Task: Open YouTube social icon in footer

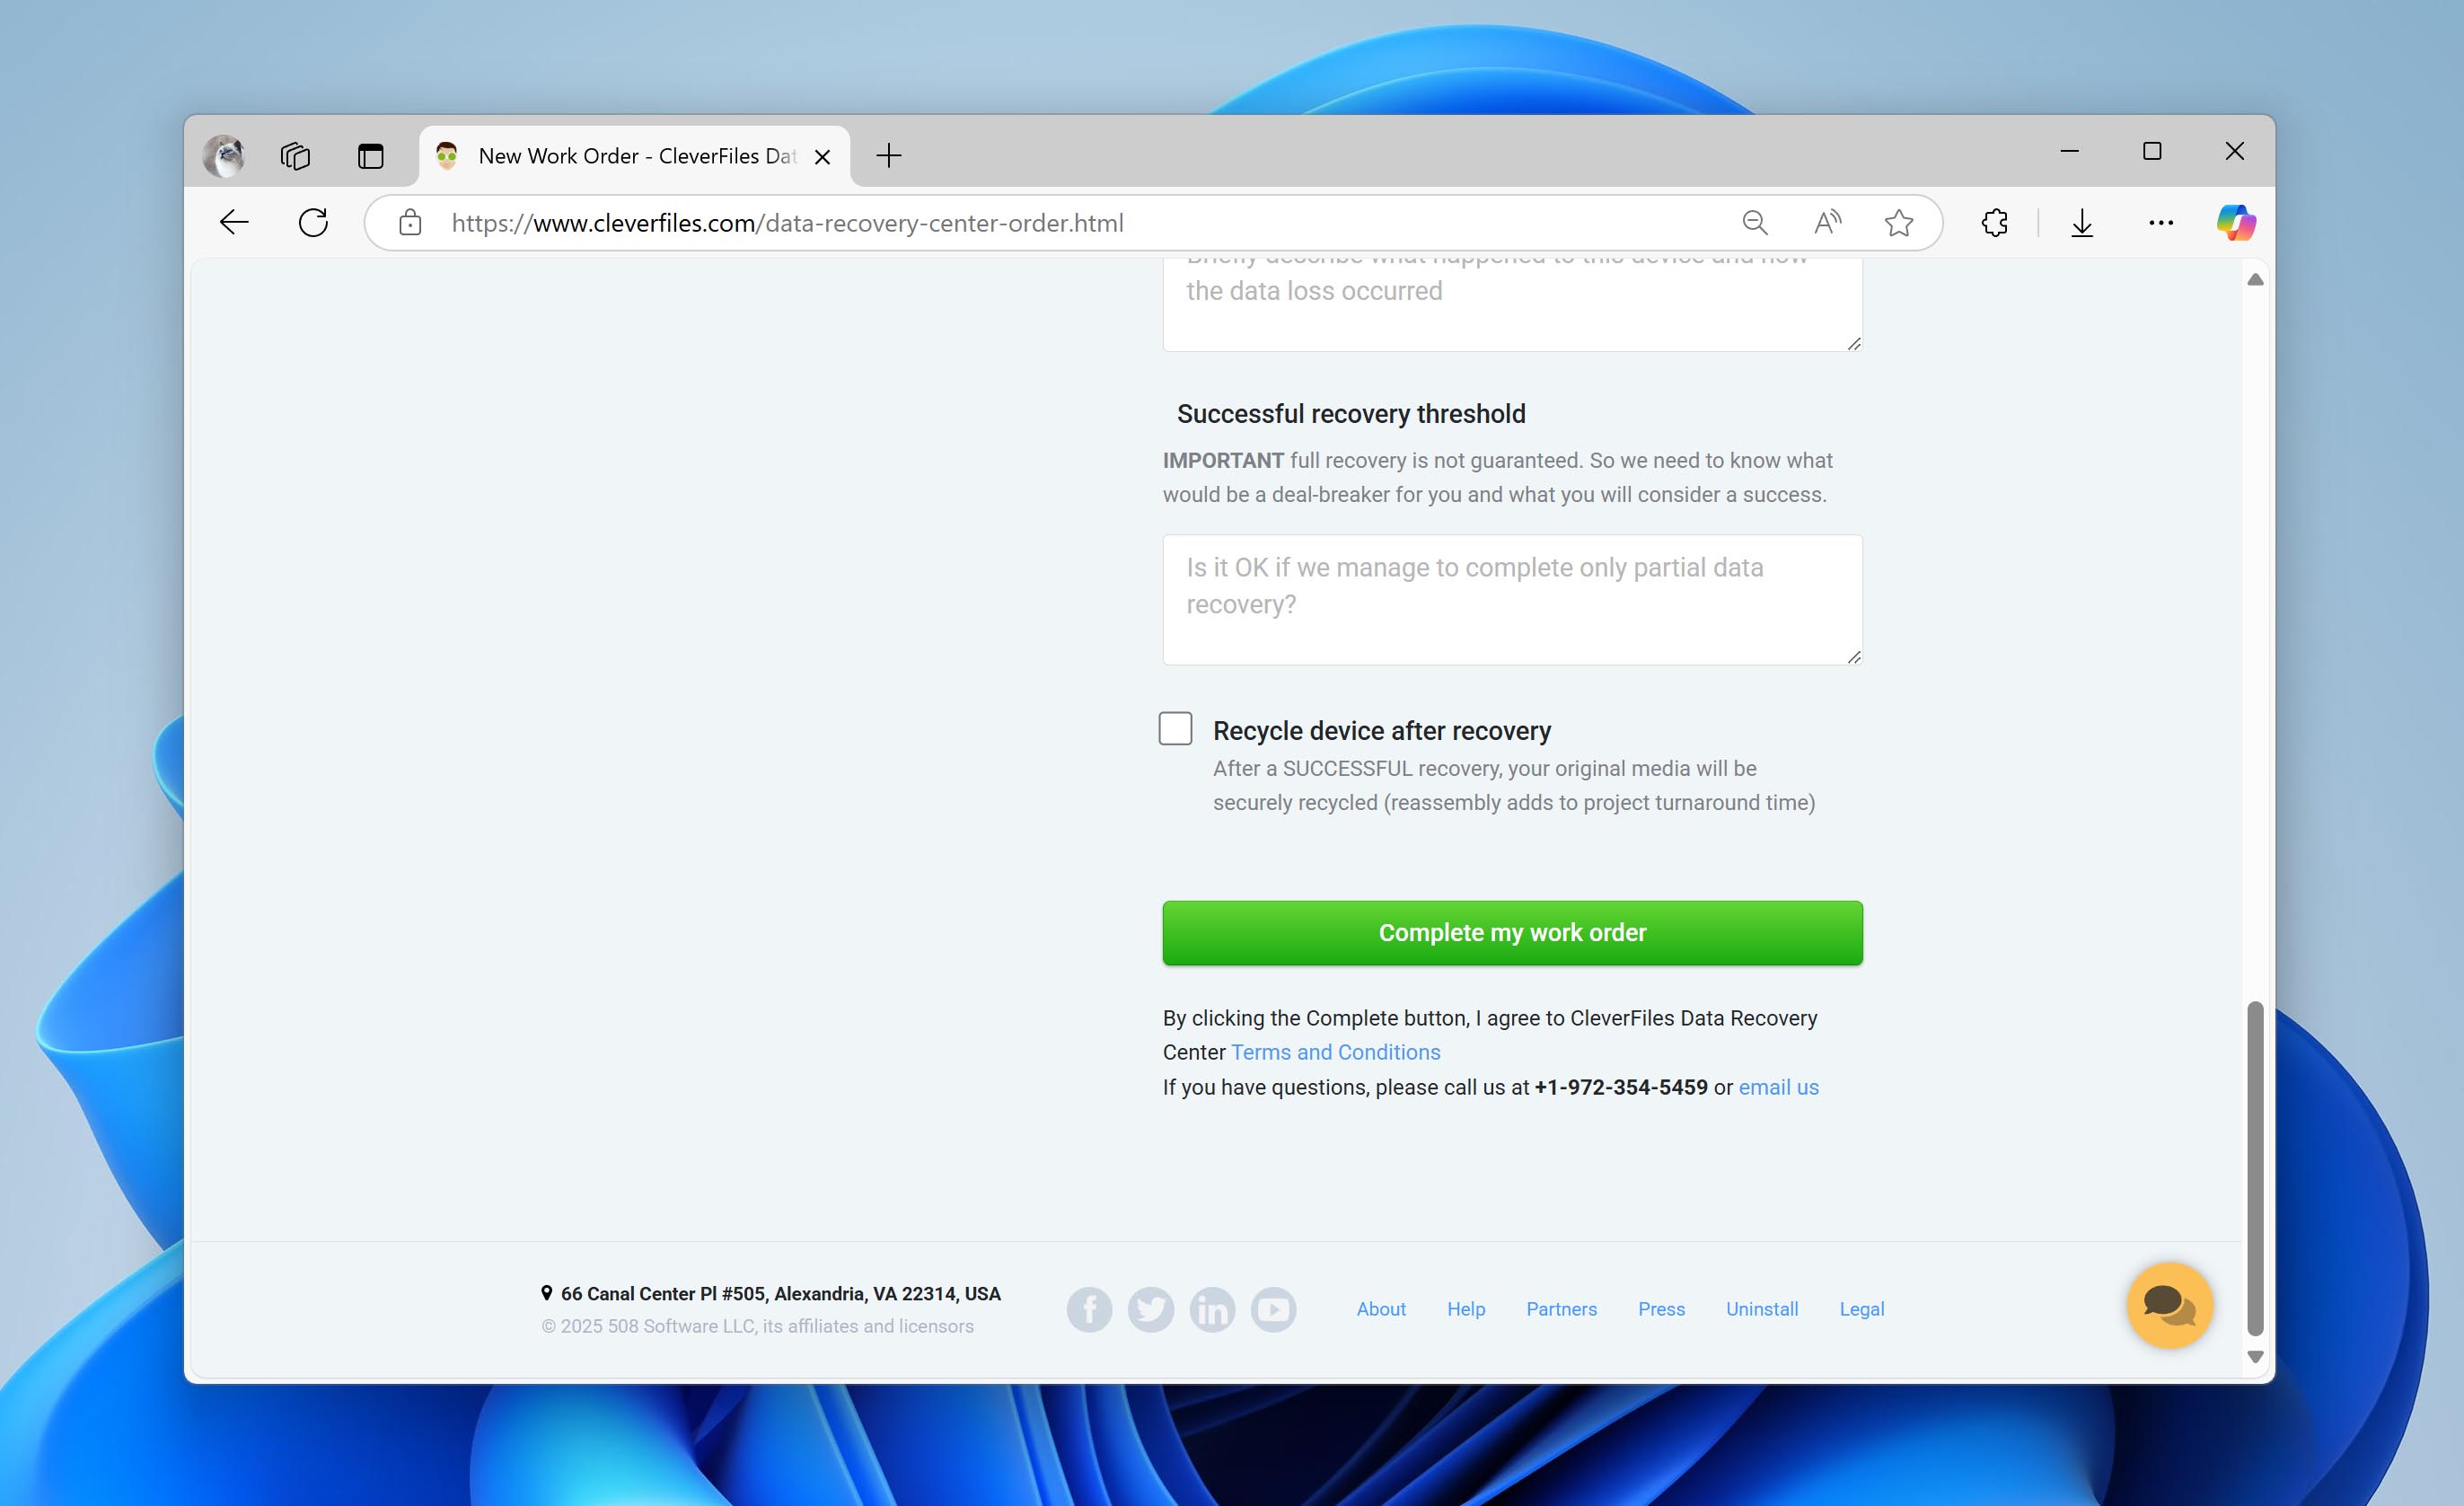Action: (1274, 1309)
